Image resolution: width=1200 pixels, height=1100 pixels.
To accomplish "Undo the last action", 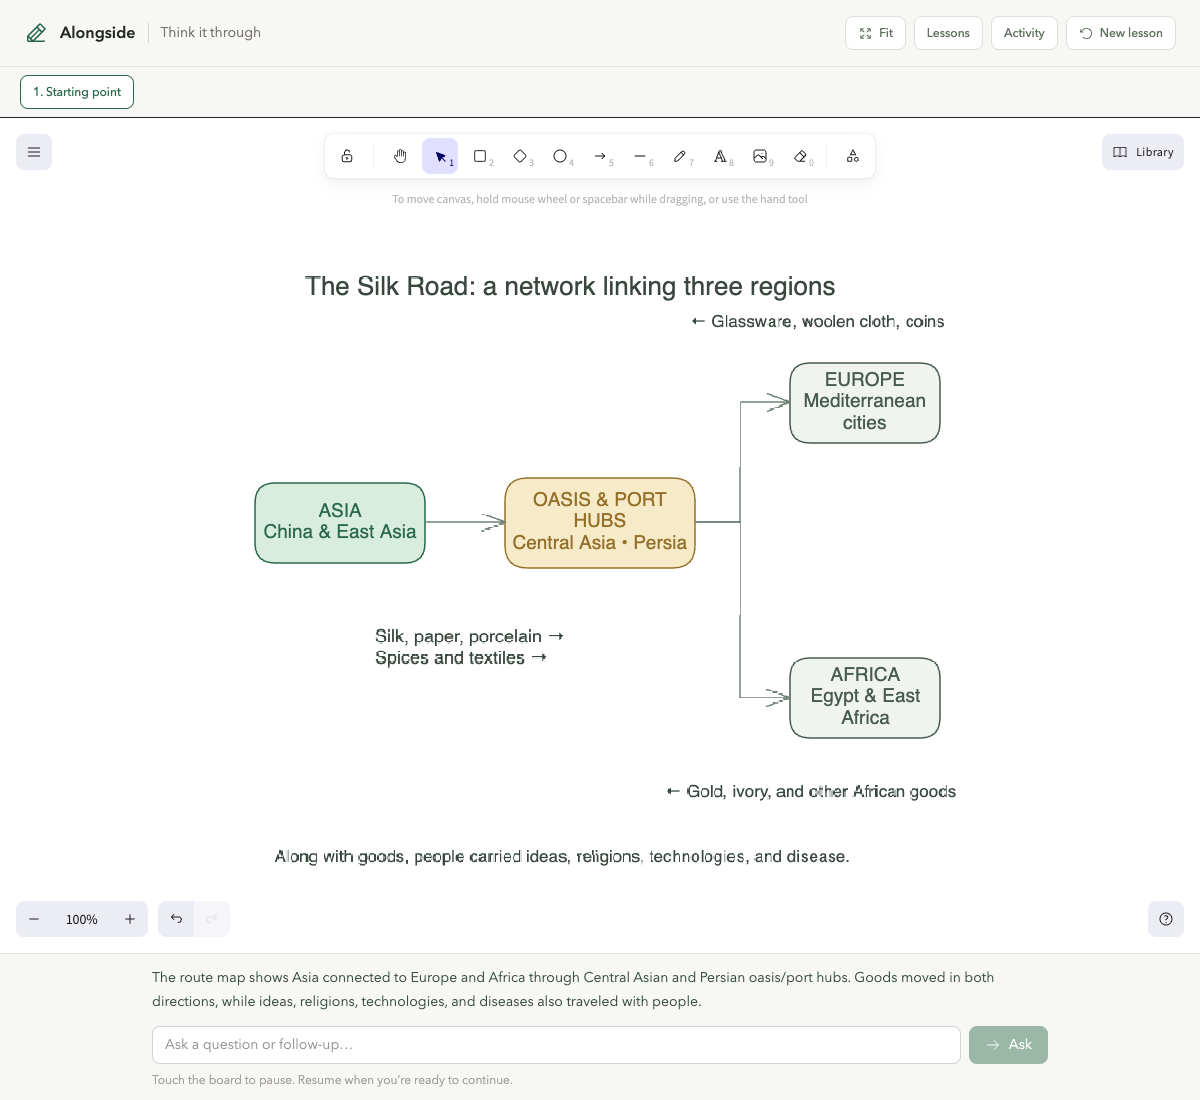I will point(176,919).
